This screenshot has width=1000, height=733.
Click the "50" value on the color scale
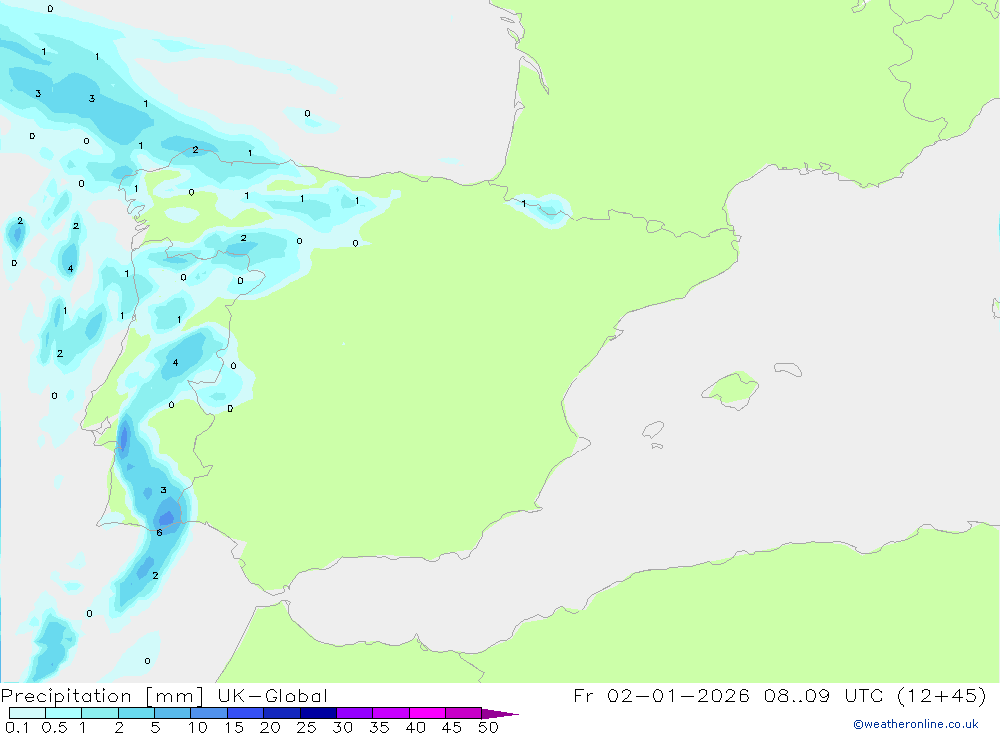pos(488,727)
